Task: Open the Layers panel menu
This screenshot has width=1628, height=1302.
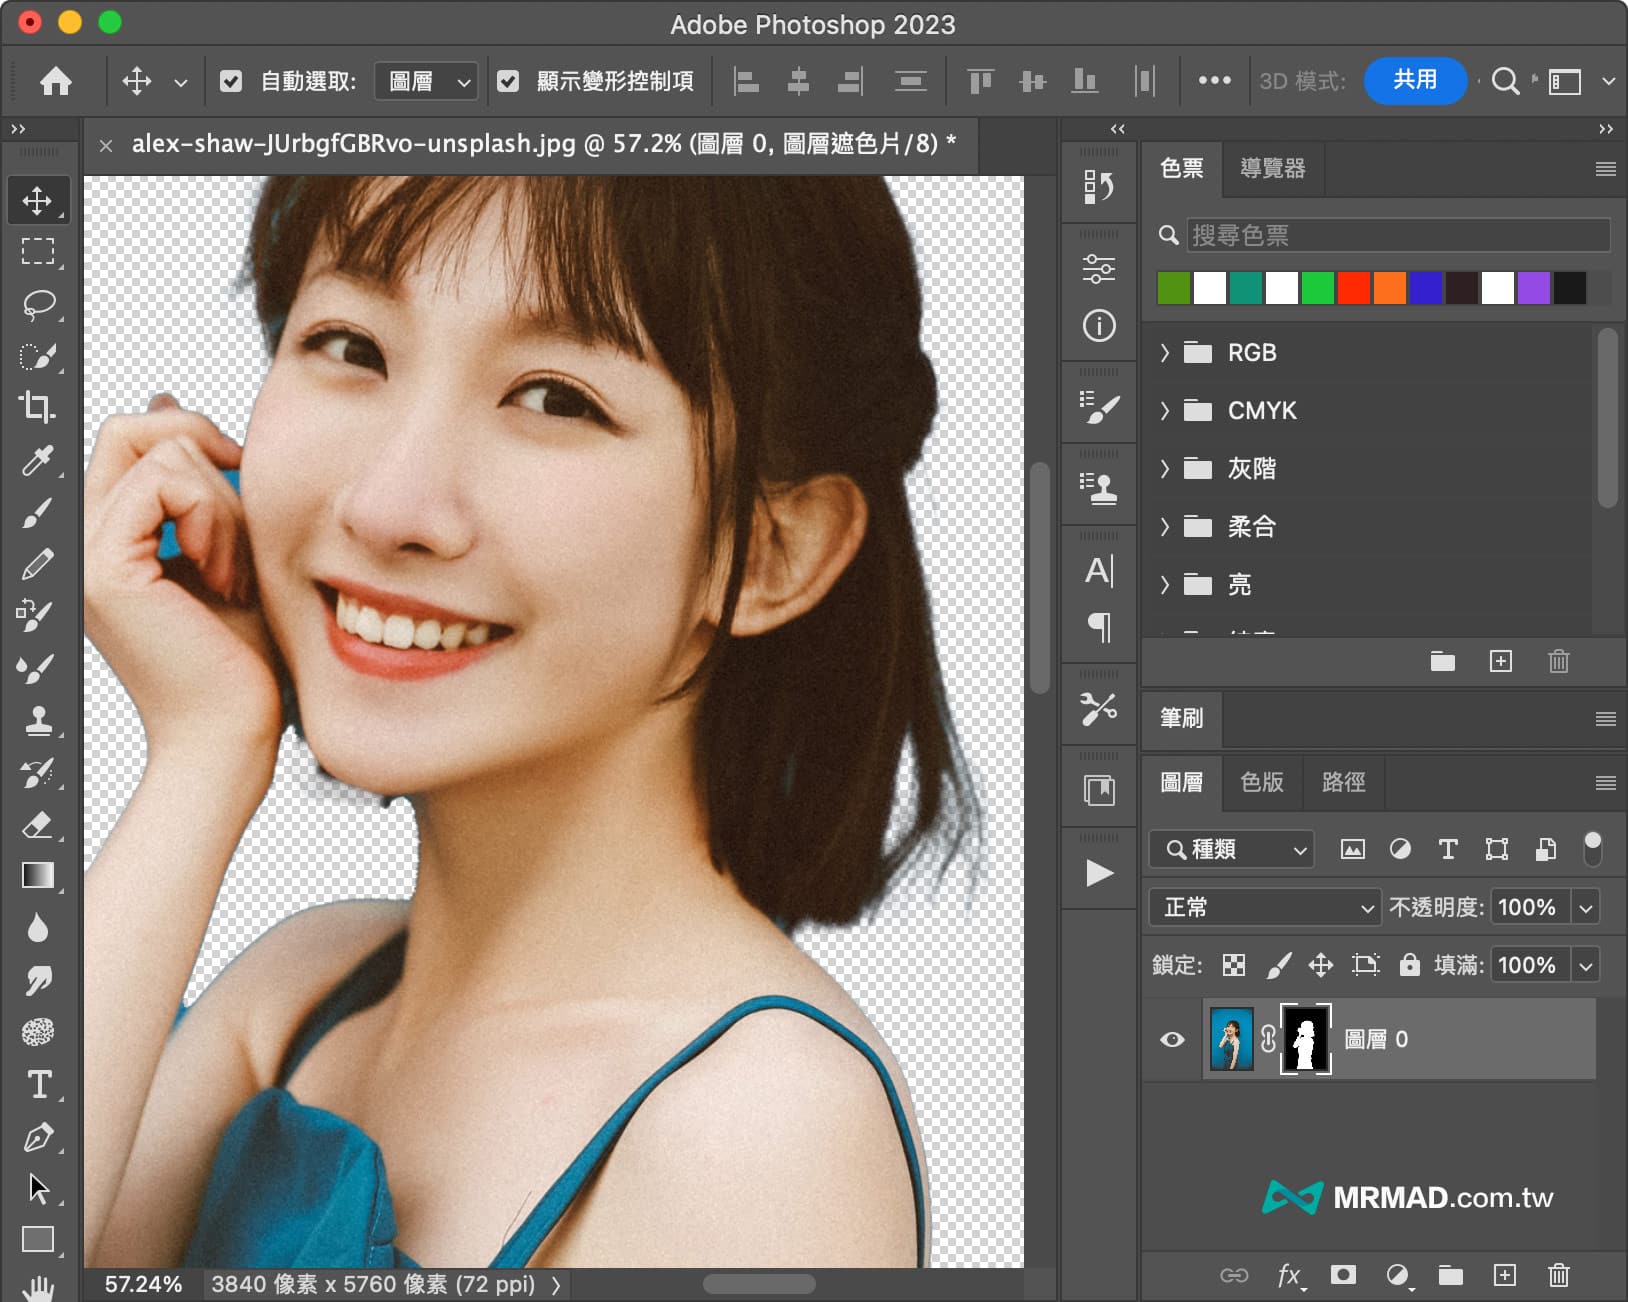Action: pos(1605,783)
